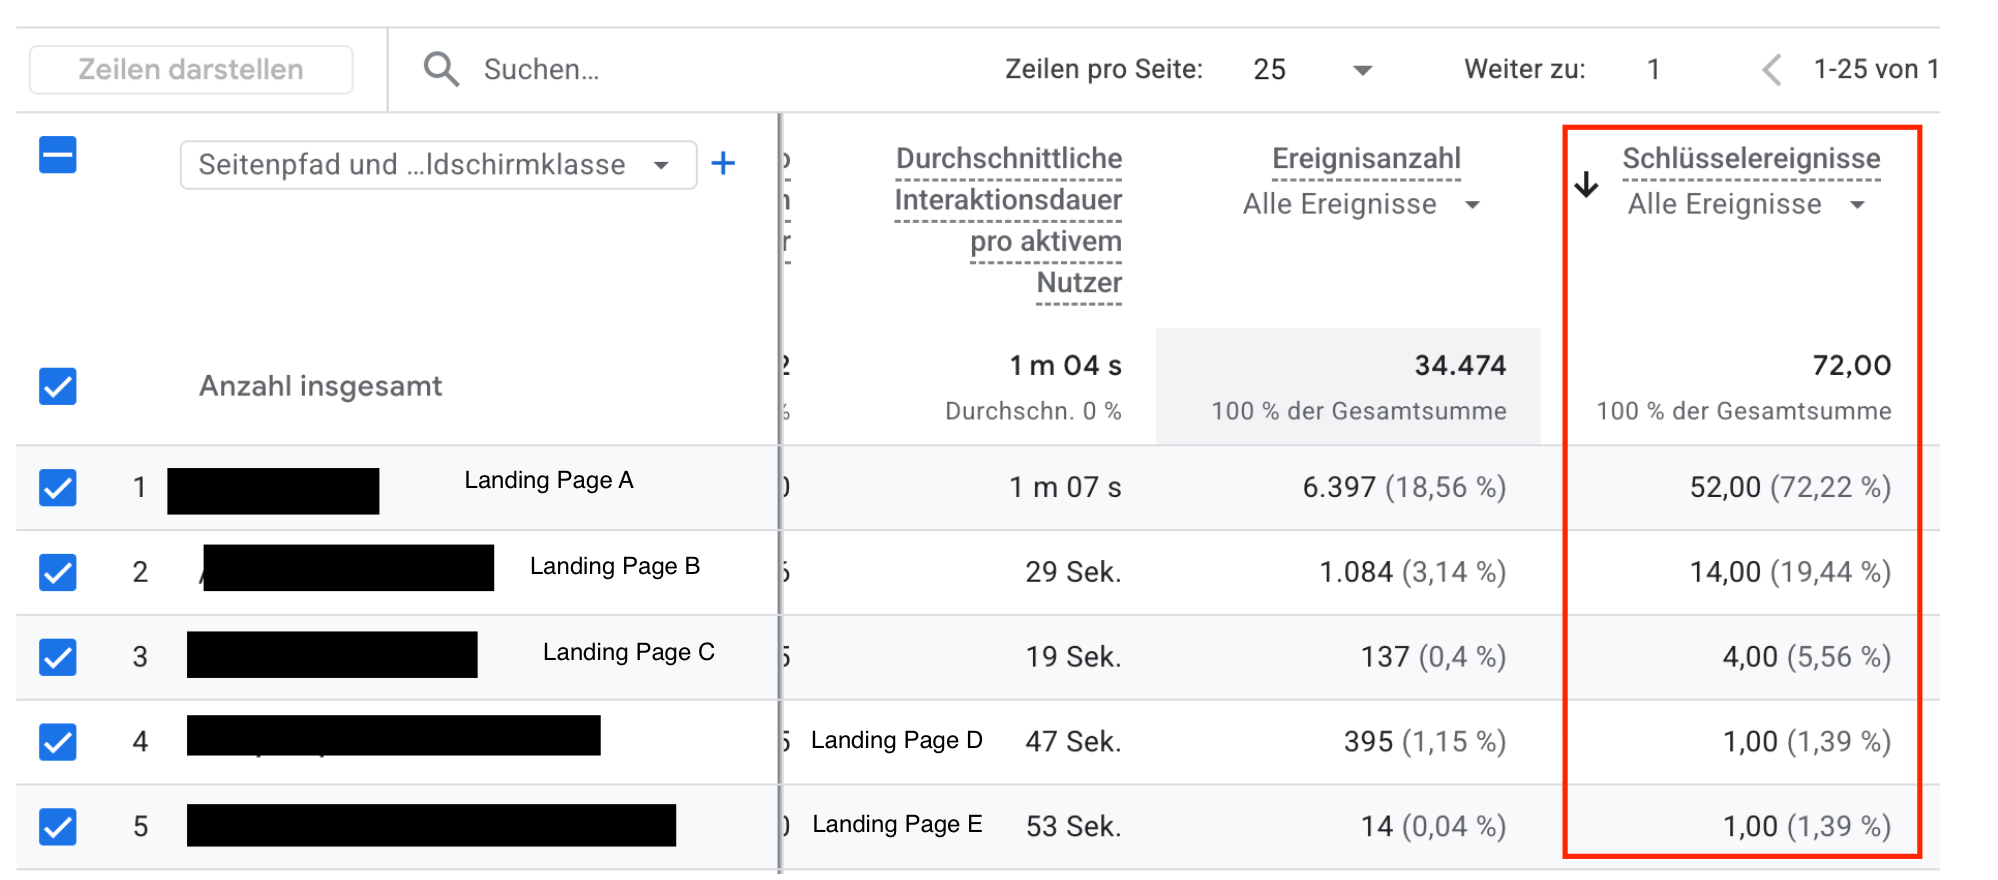Sort by Durchschnittliche Interaktionsdauer pro aktivem Nutzer
This screenshot has width=1998, height=880.
pos(1008,221)
